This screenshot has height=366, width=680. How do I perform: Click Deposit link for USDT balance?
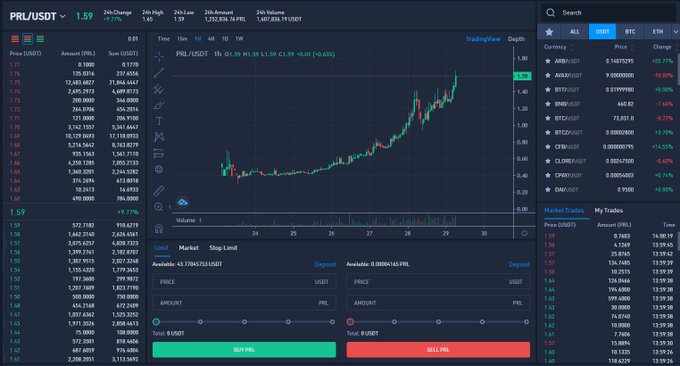[x=325, y=264]
